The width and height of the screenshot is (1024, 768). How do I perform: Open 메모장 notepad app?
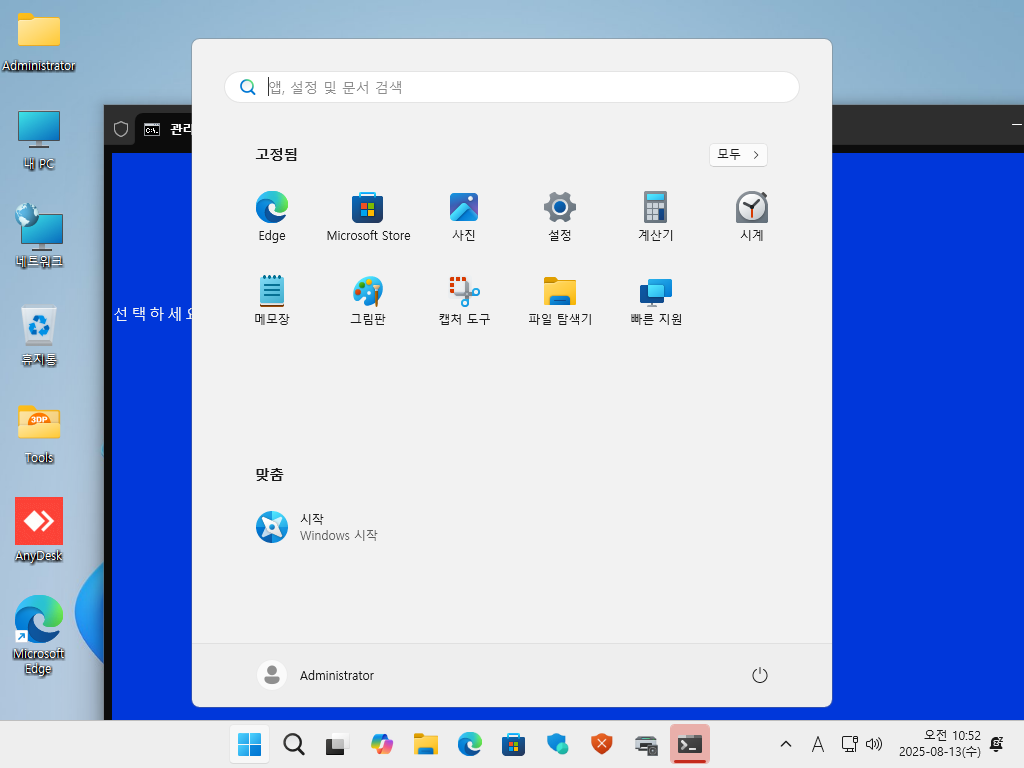(272, 300)
